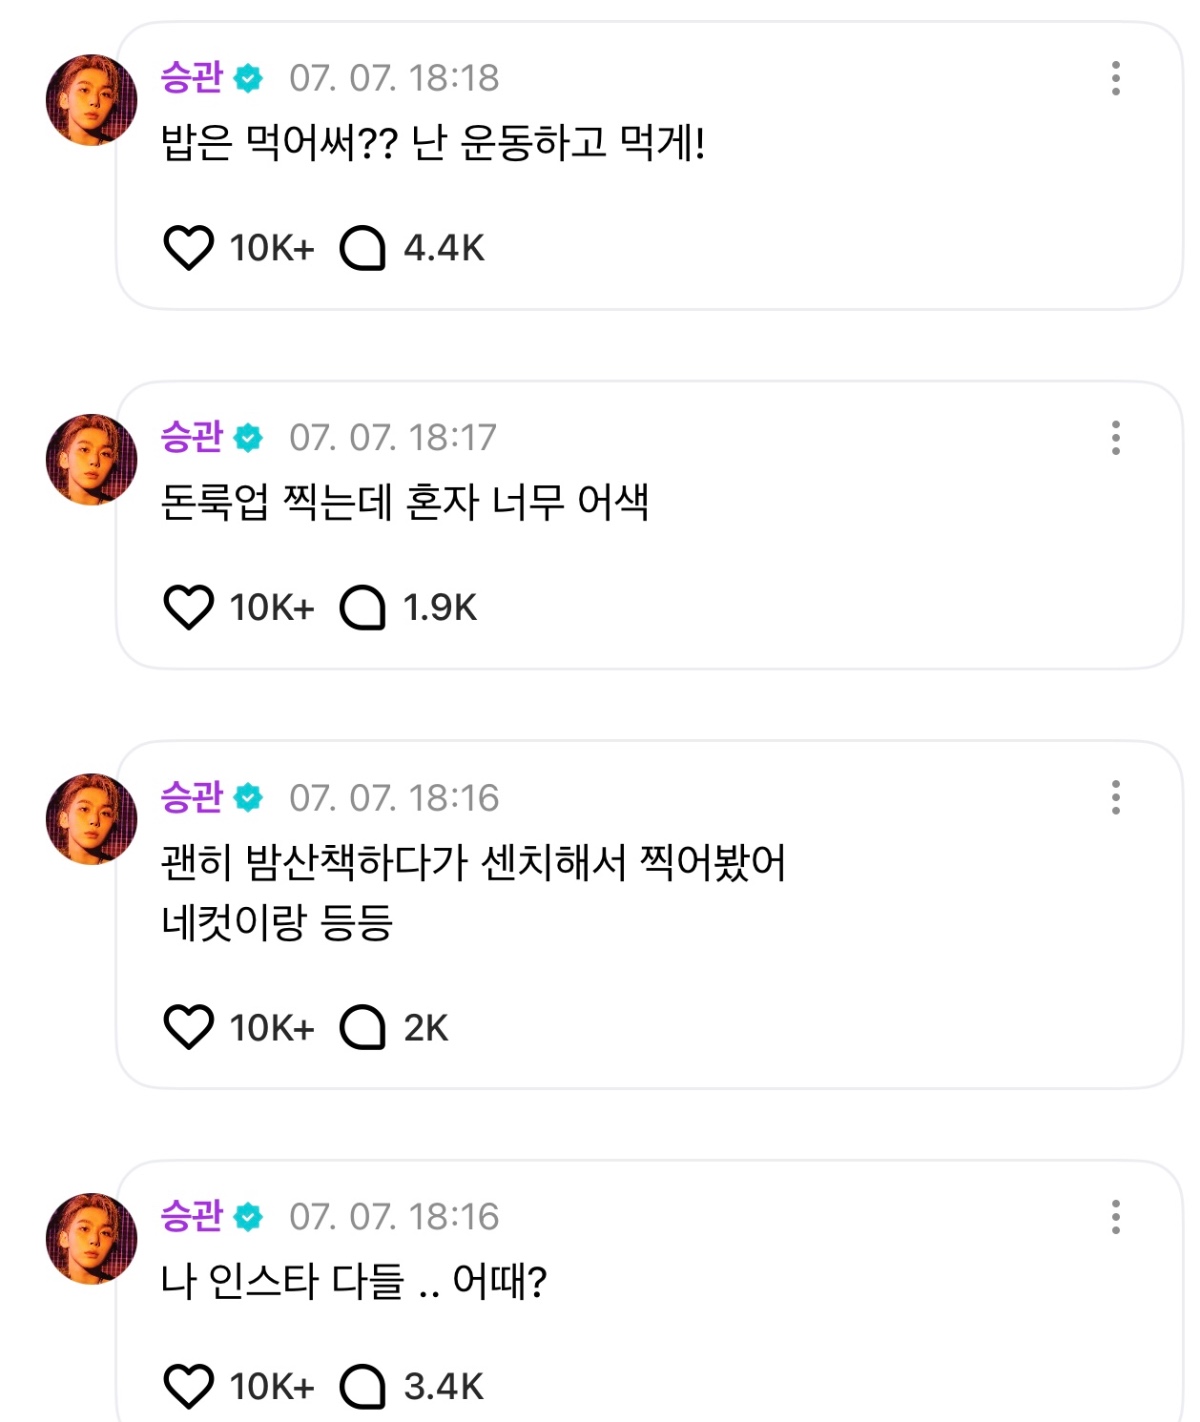Open three-dot menu on Instagram post
The image size is (1200, 1422).
pyautogui.click(x=1115, y=1217)
